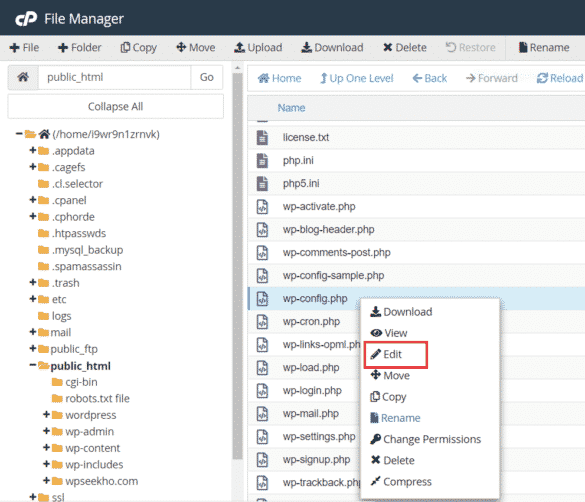Click the wp-login.php file icon

pyautogui.click(x=262, y=390)
